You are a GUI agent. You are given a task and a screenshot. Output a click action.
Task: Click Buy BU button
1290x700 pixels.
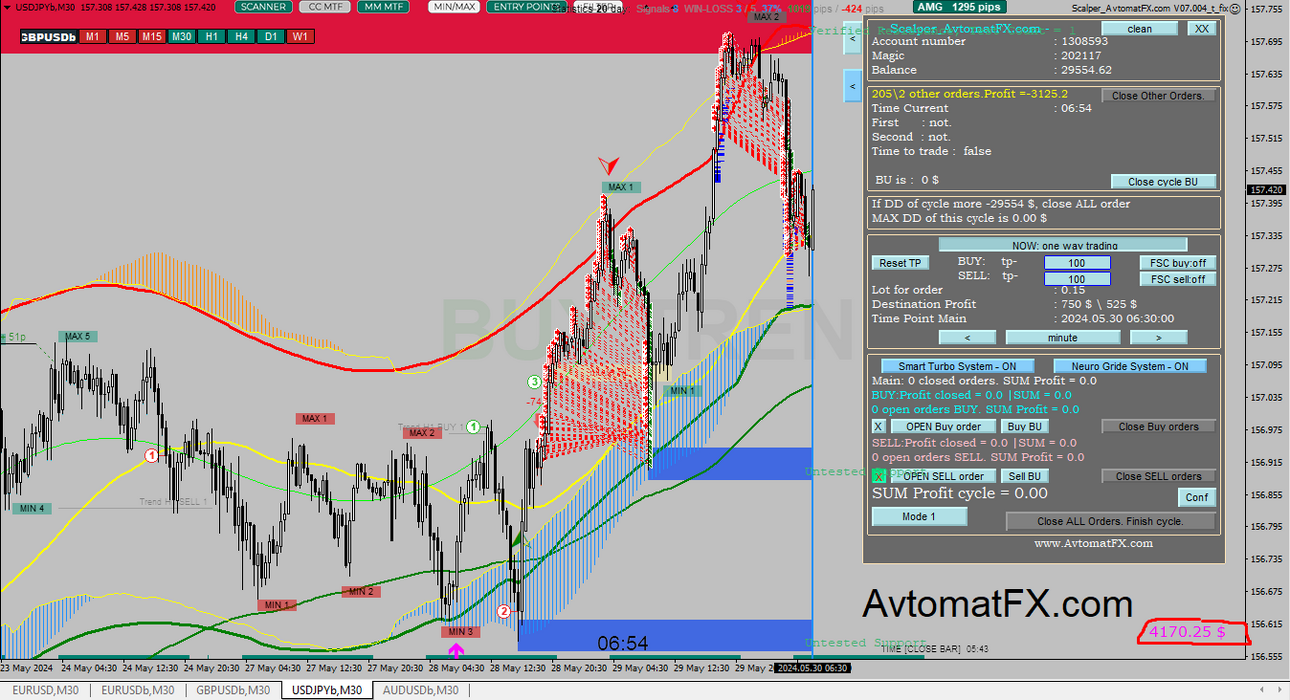[1025, 426]
